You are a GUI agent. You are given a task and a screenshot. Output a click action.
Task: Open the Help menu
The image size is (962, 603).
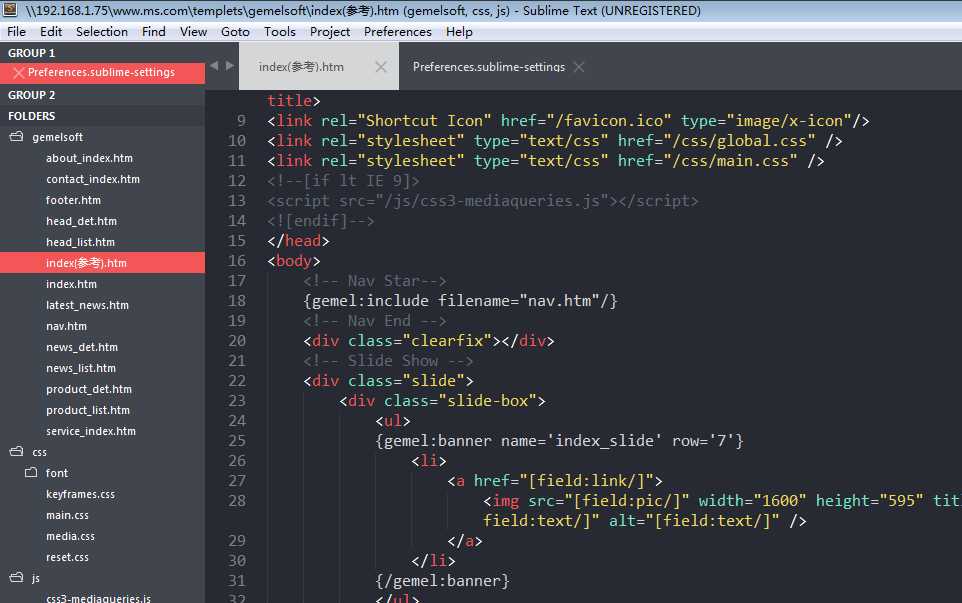point(459,31)
